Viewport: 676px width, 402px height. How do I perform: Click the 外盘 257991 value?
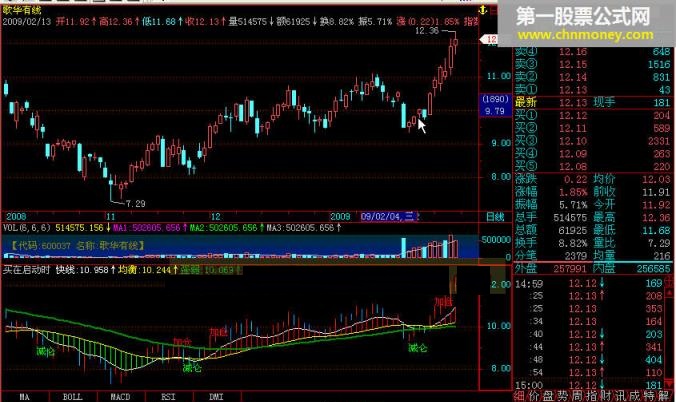click(570, 269)
